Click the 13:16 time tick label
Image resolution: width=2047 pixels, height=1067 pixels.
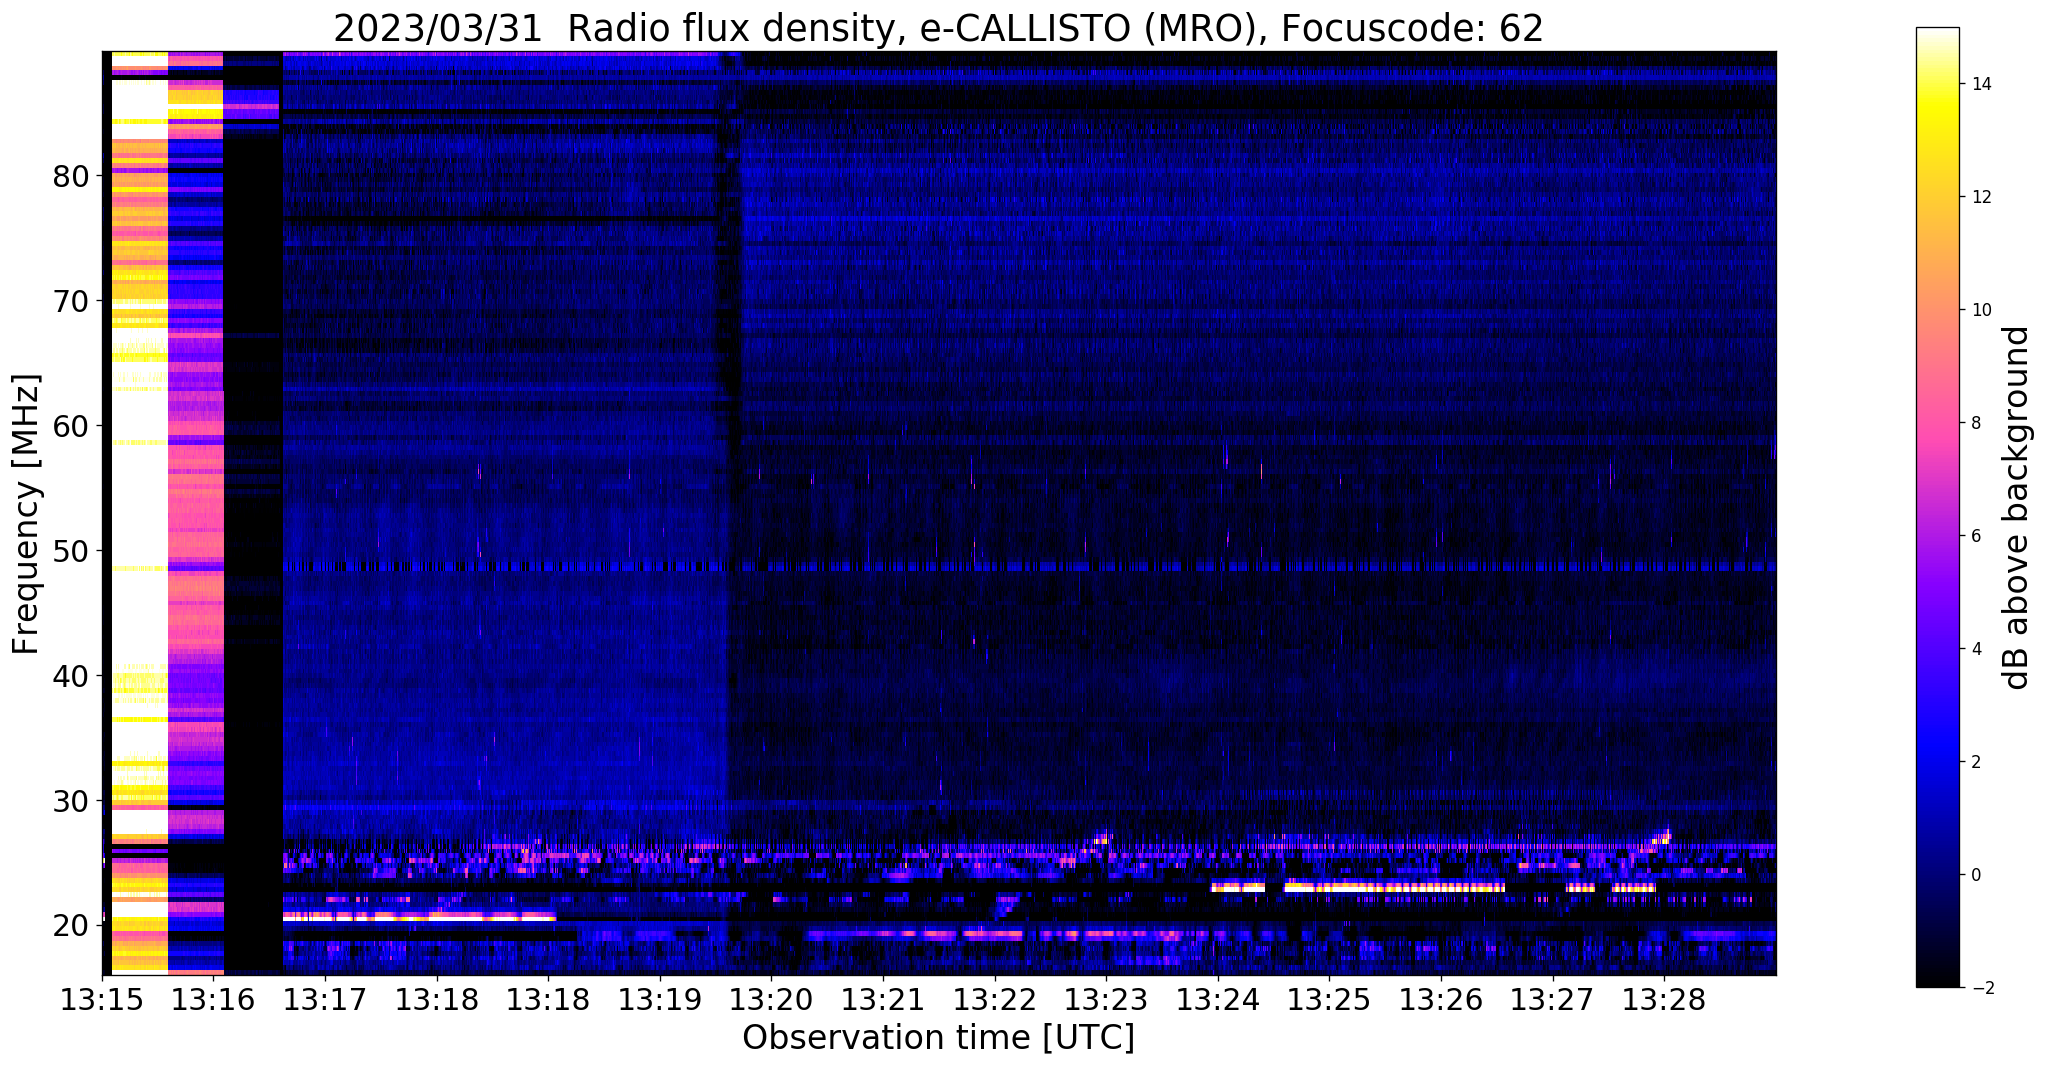tap(214, 999)
